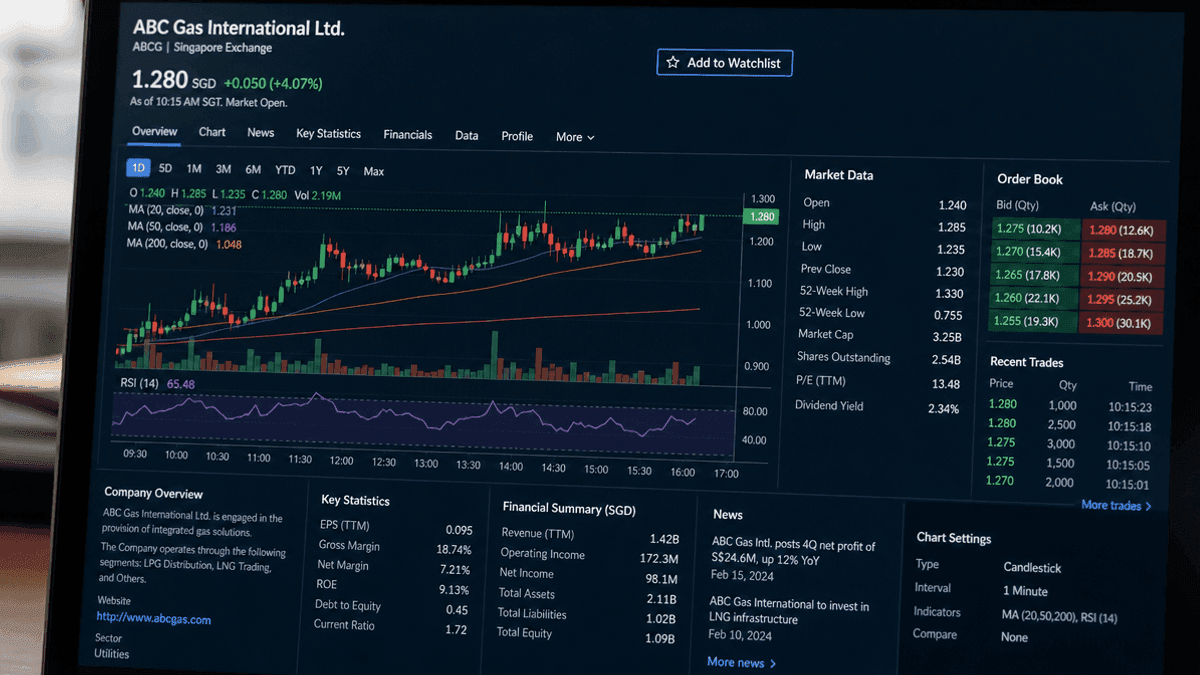The height and width of the screenshot is (675, 1200).
Task: Open the More news link
Action: coord(741,662)
